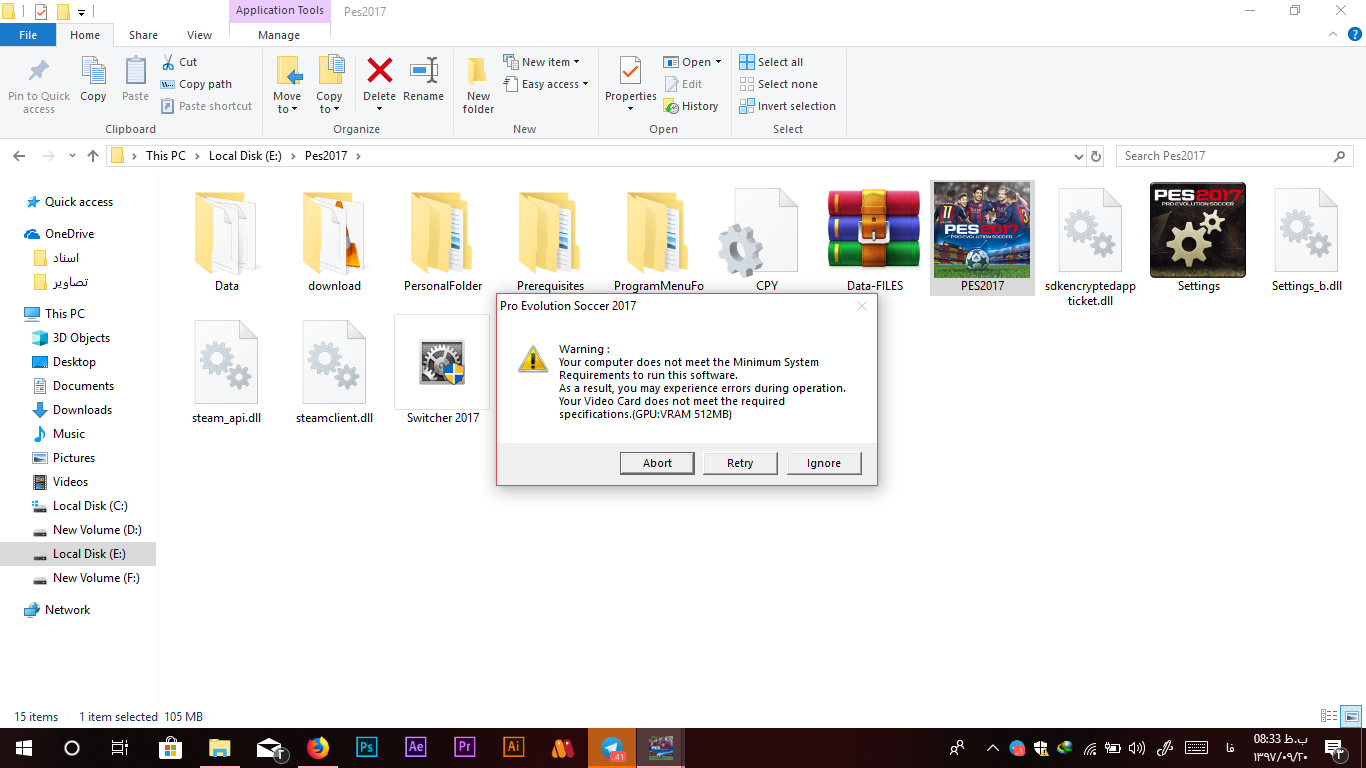Click the Abort button in warning dialog
The width and height of the screenshot is (1366, 768).
pos(657,463)
